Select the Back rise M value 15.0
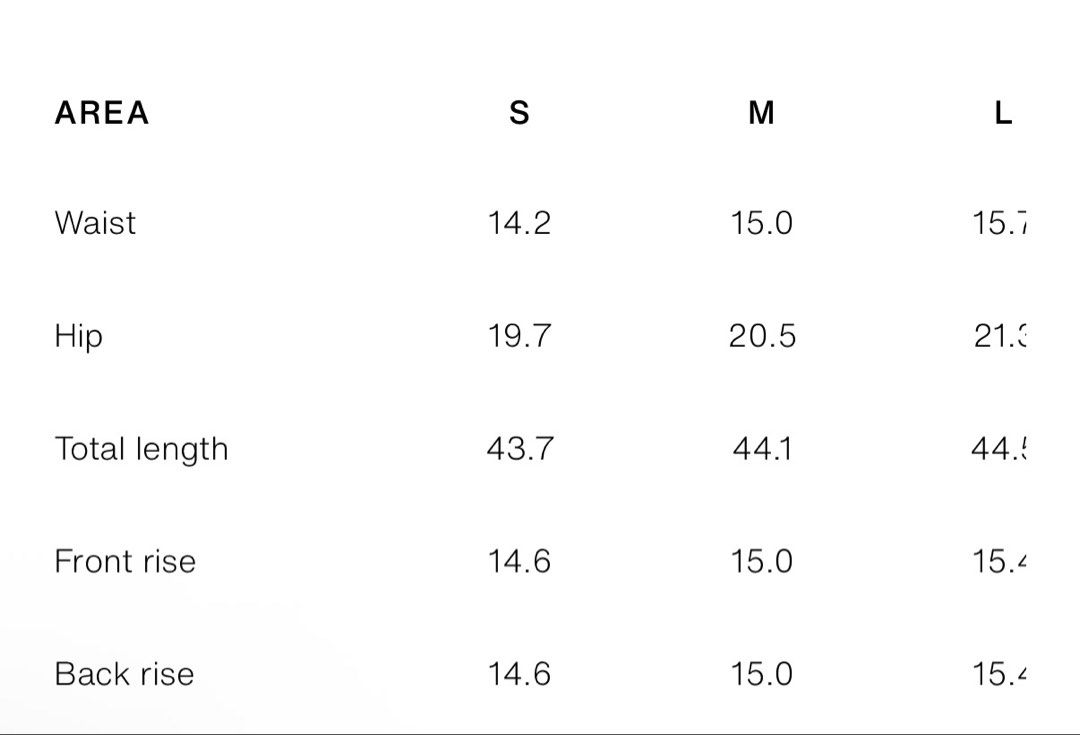This screenshot has width=1080, height=735. 761,674
